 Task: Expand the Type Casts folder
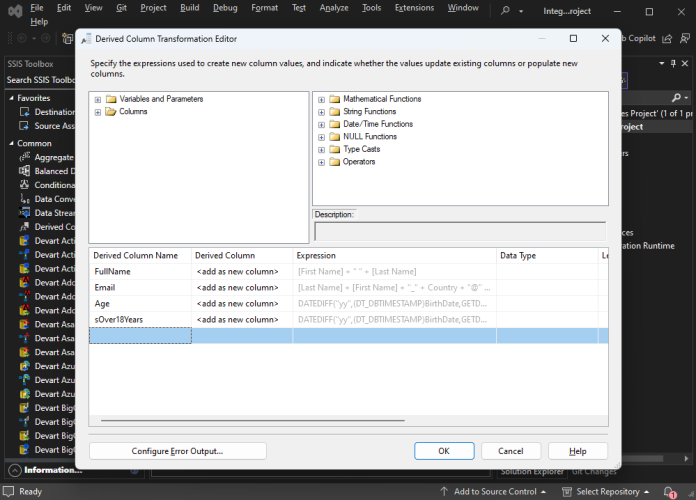(x=321, y=150)
